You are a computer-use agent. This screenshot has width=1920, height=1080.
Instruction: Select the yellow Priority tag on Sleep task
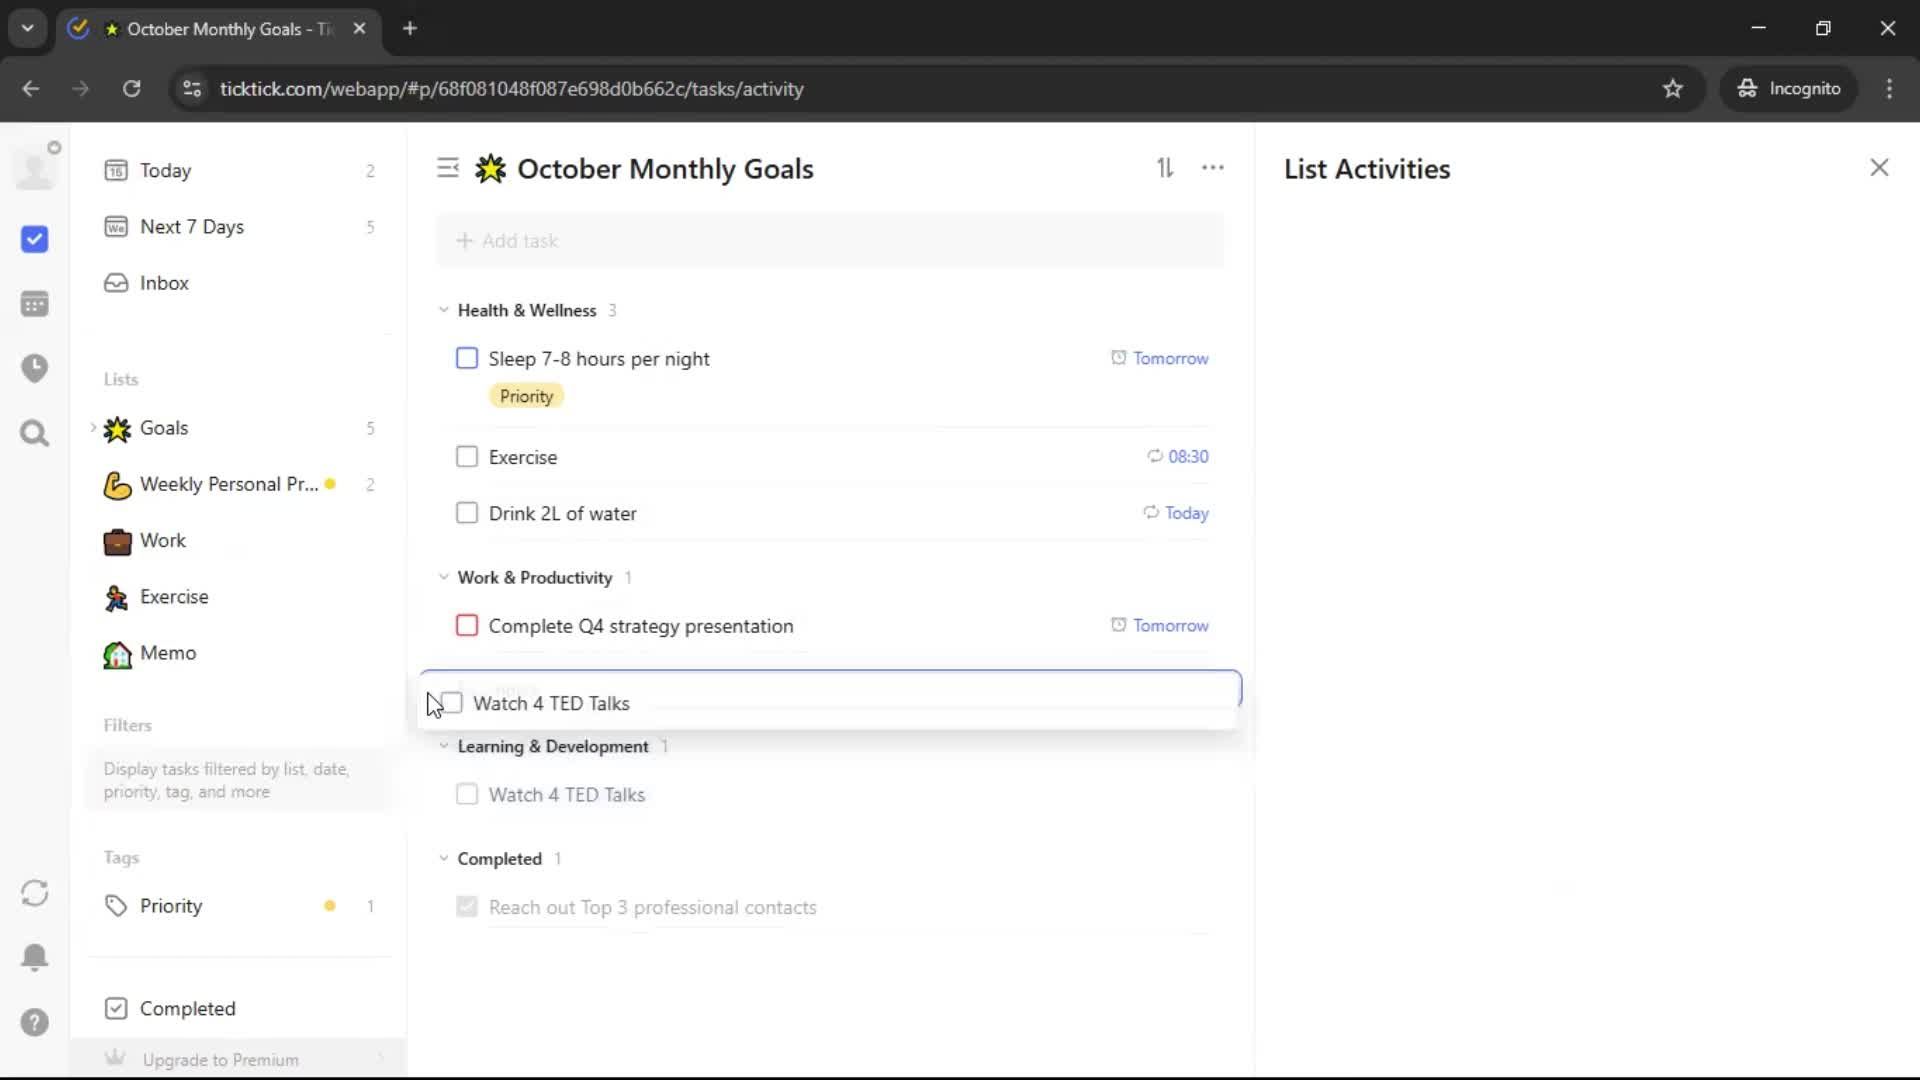(526, 396)
